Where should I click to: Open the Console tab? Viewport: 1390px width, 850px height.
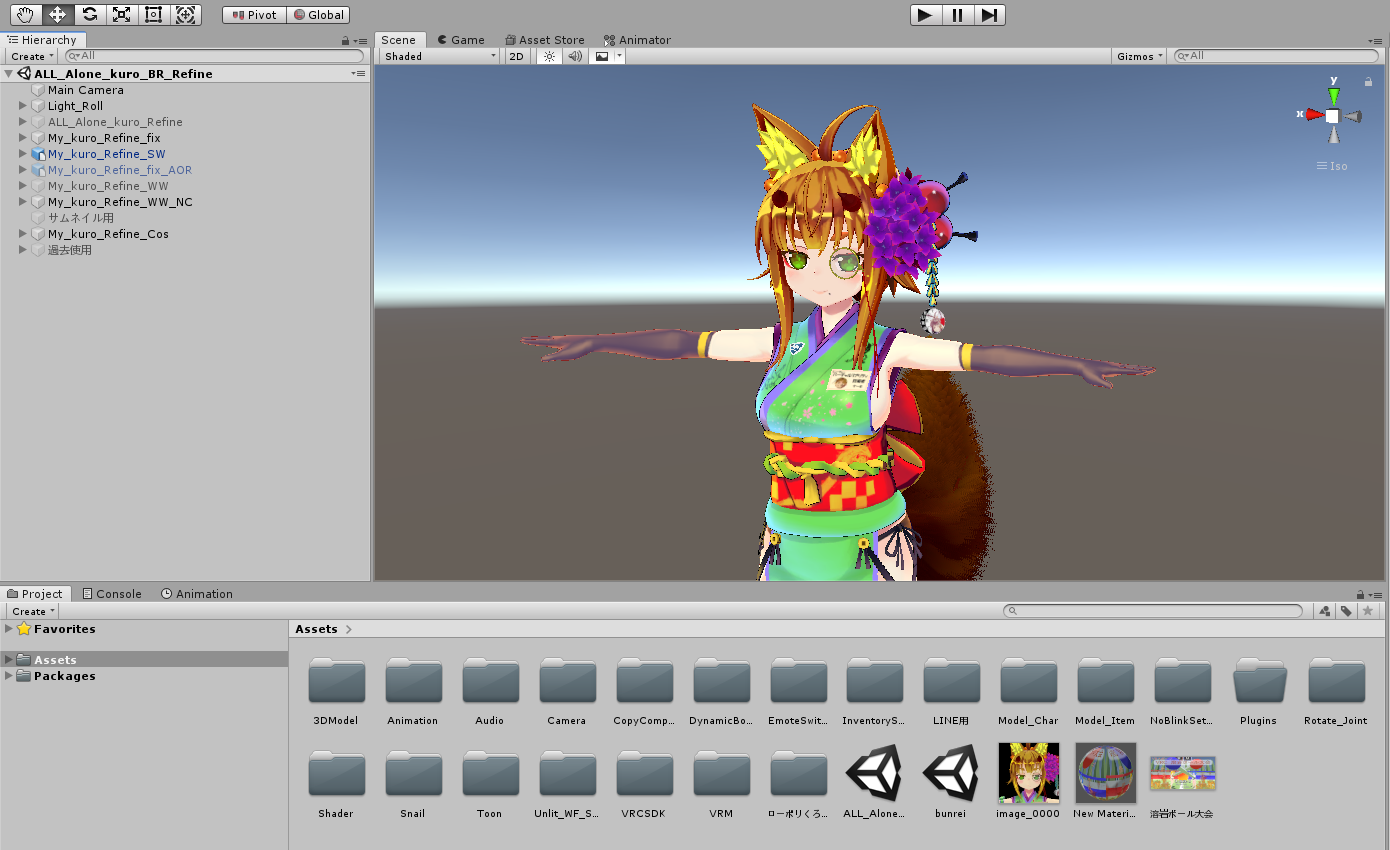[112, 594]
